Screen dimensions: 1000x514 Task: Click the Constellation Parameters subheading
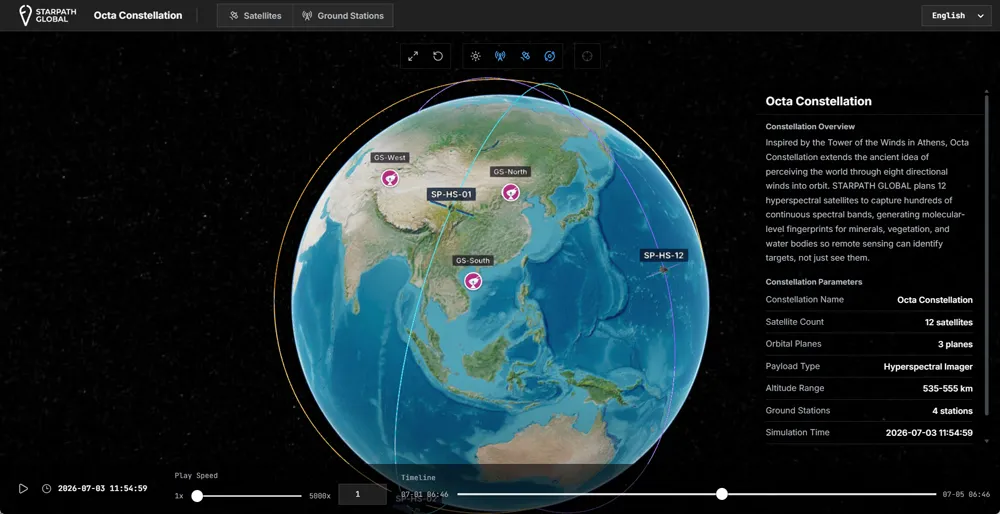tap(814, 281)
